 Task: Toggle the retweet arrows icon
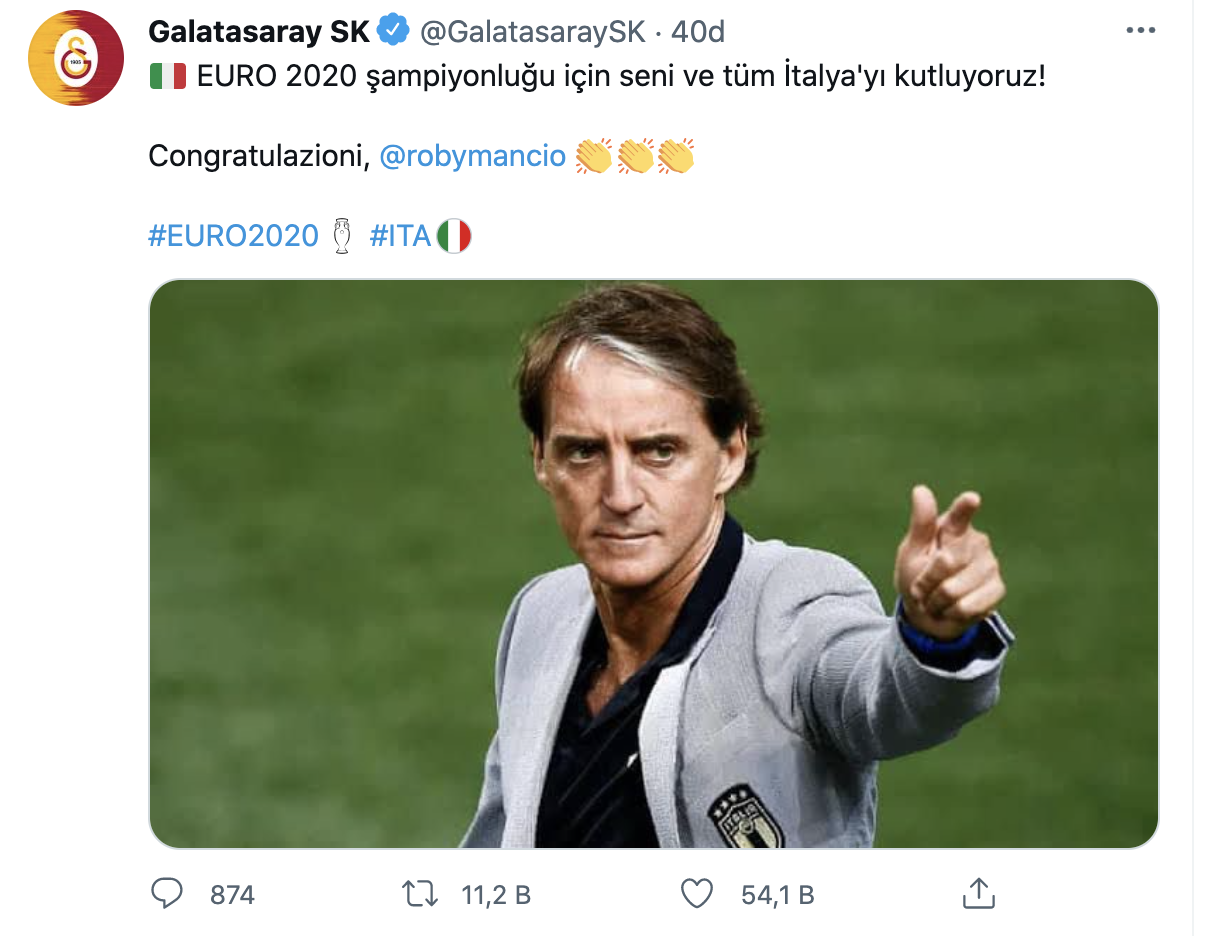pos(420,894)
